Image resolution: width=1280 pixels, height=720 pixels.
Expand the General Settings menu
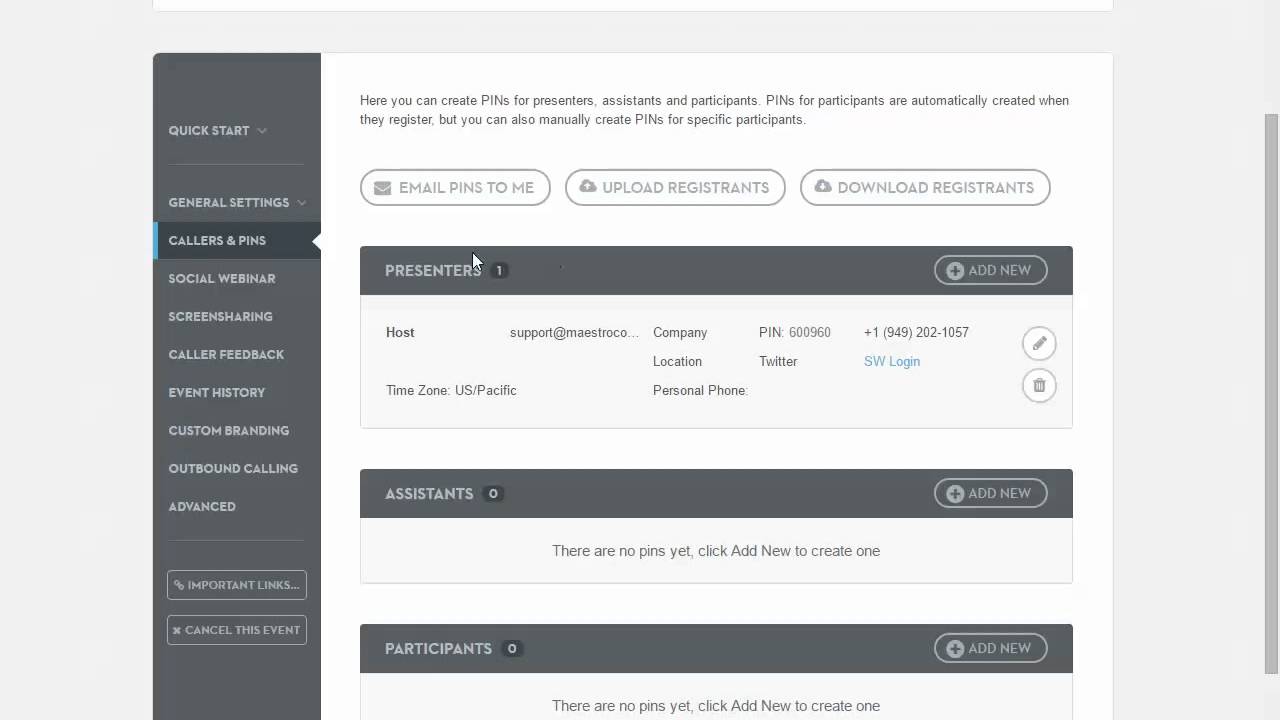237,202
